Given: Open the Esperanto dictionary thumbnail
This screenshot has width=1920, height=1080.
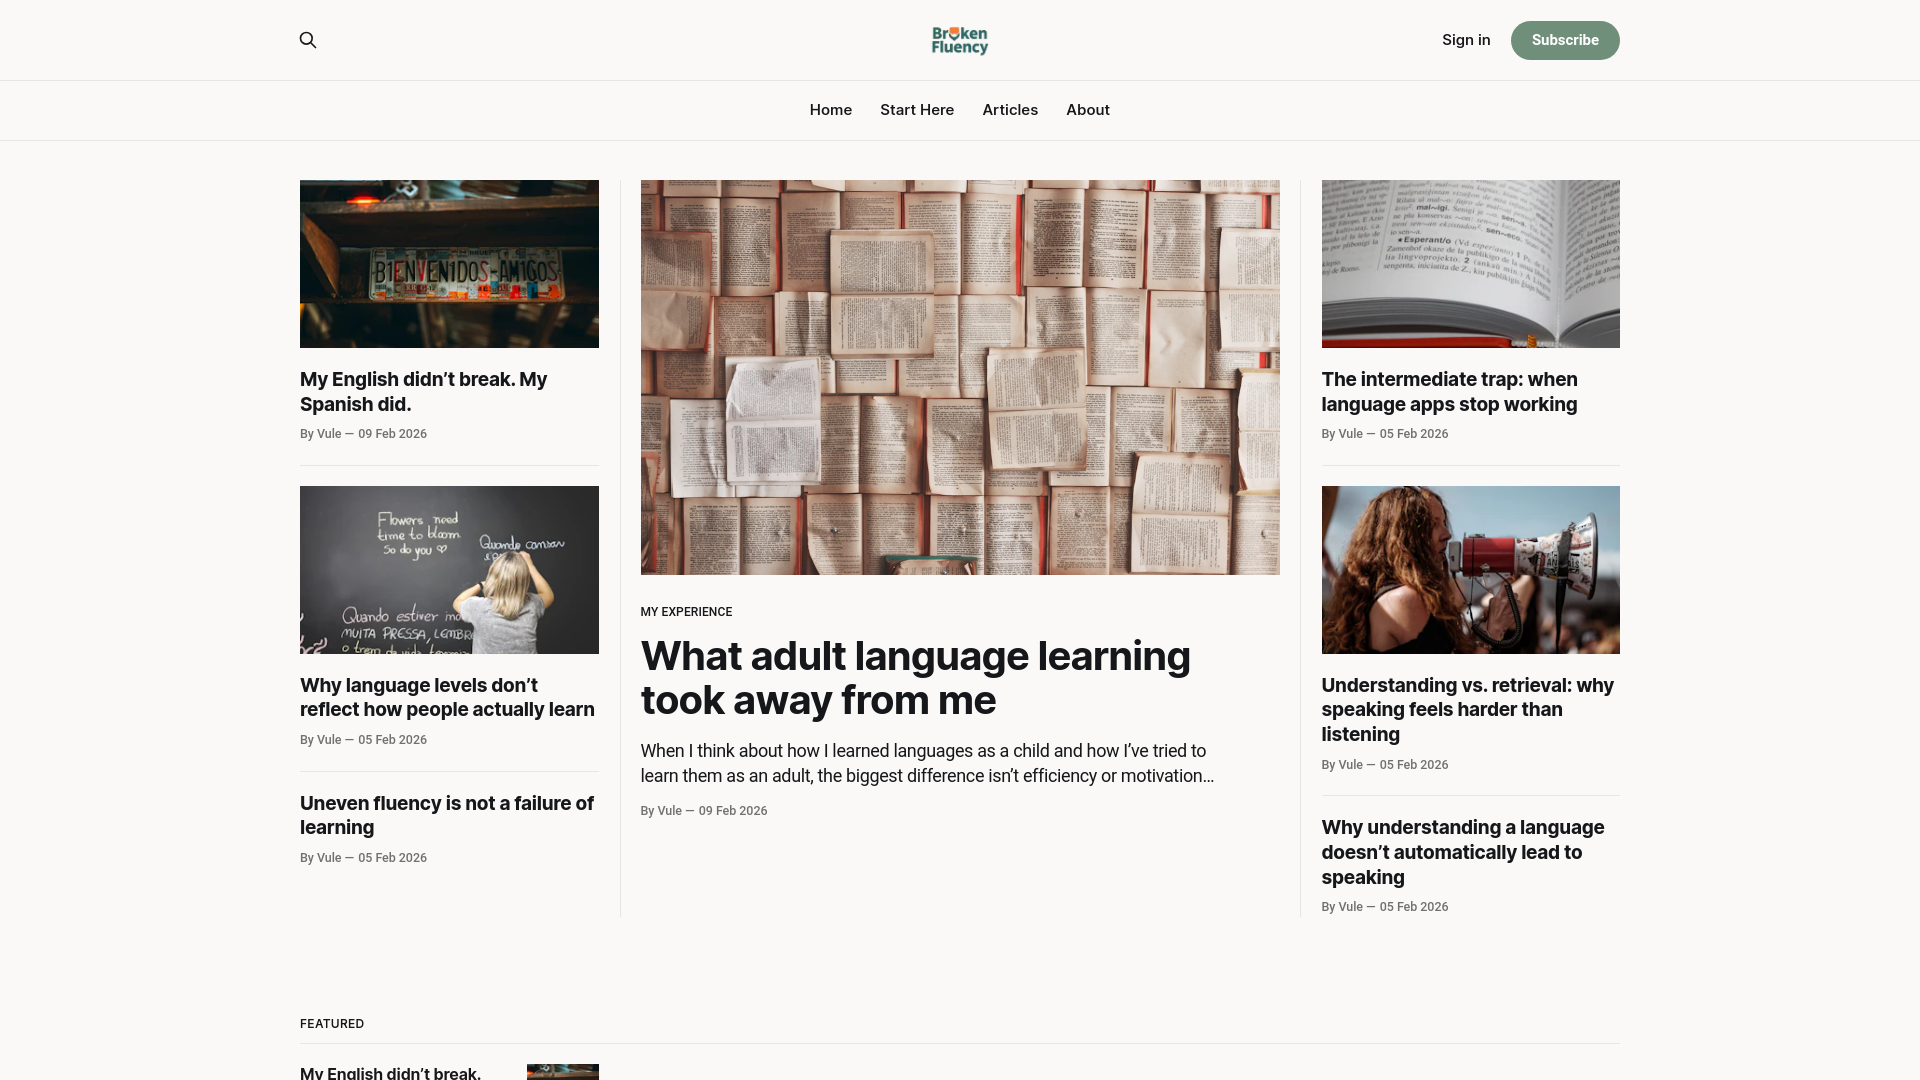Looking at the screenshot, I should 1470,264.
